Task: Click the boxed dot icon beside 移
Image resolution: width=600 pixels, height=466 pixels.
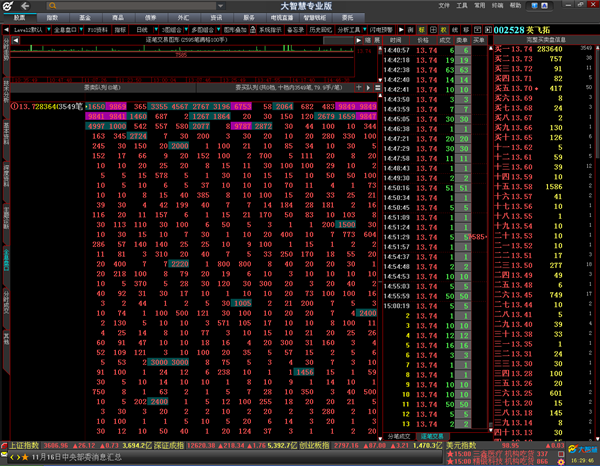Action: pos(478,29)
